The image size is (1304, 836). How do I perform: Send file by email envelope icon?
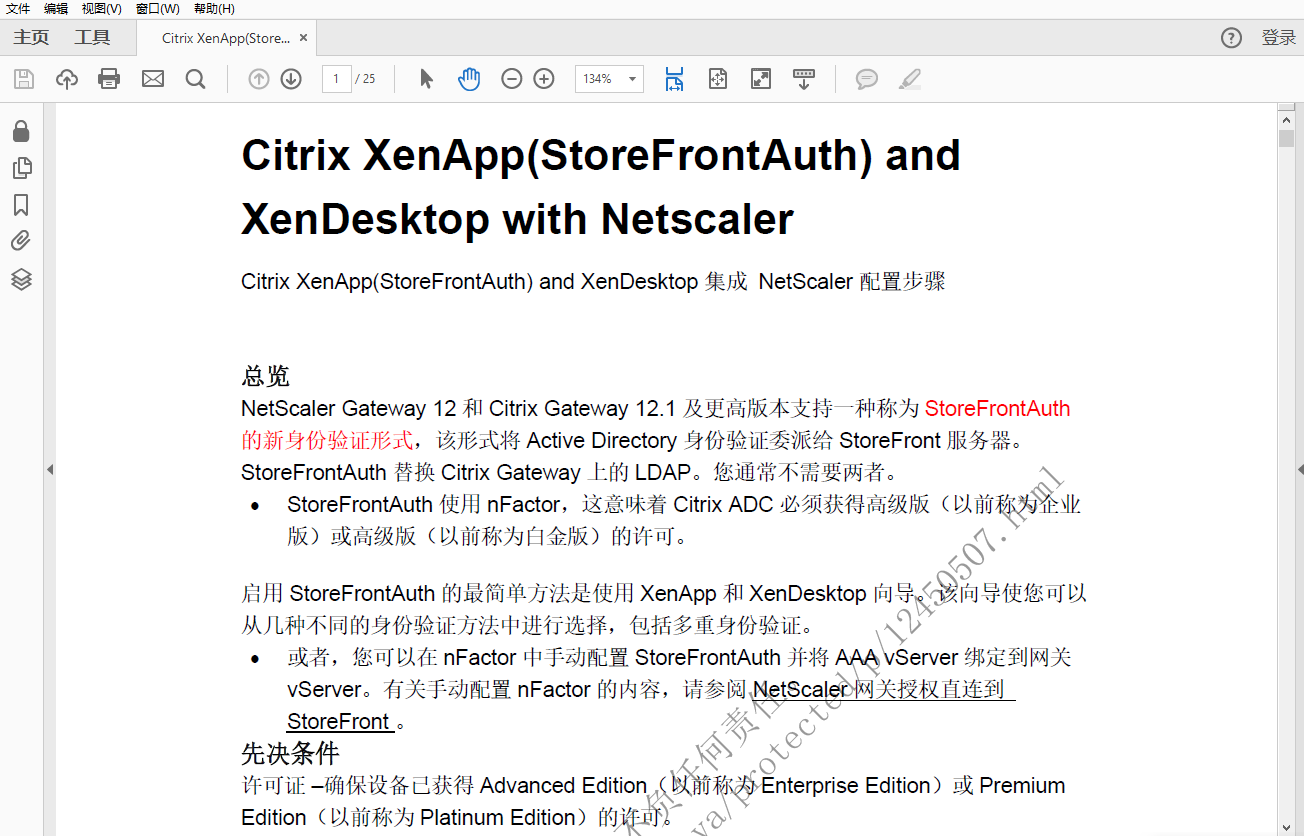(153, 79)
